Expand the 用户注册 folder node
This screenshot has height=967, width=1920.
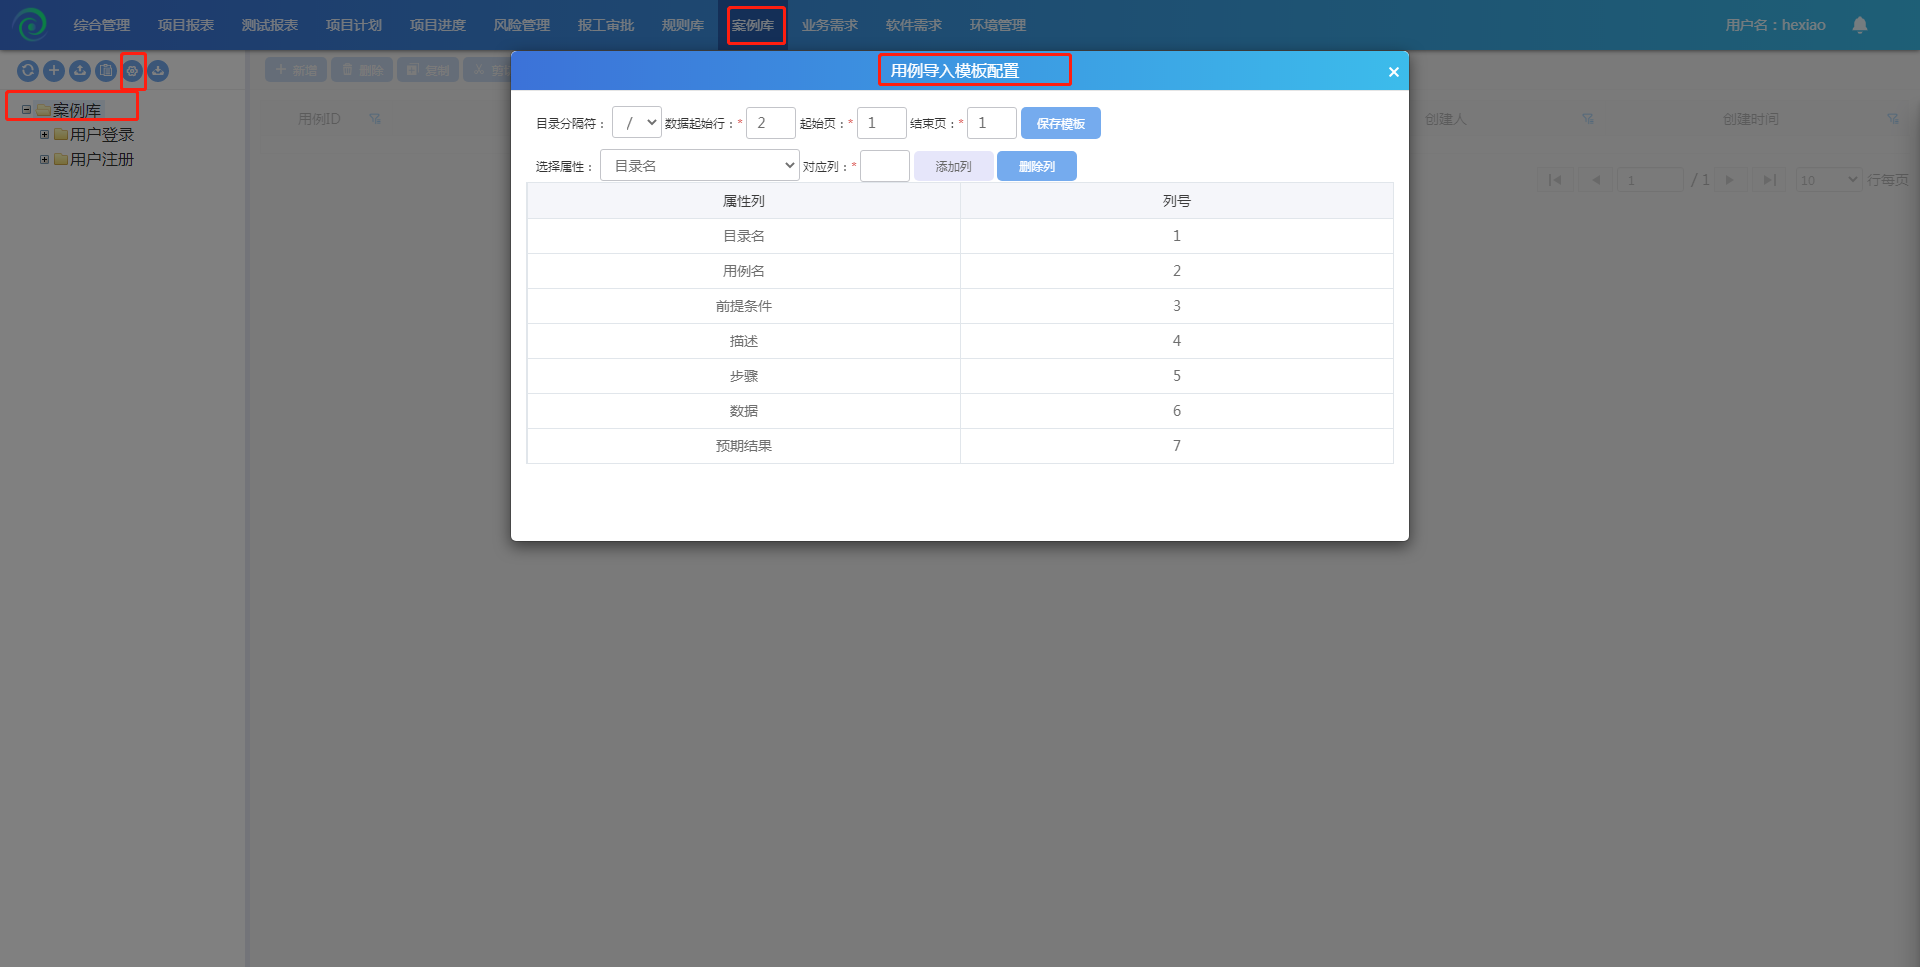[44, 159]
